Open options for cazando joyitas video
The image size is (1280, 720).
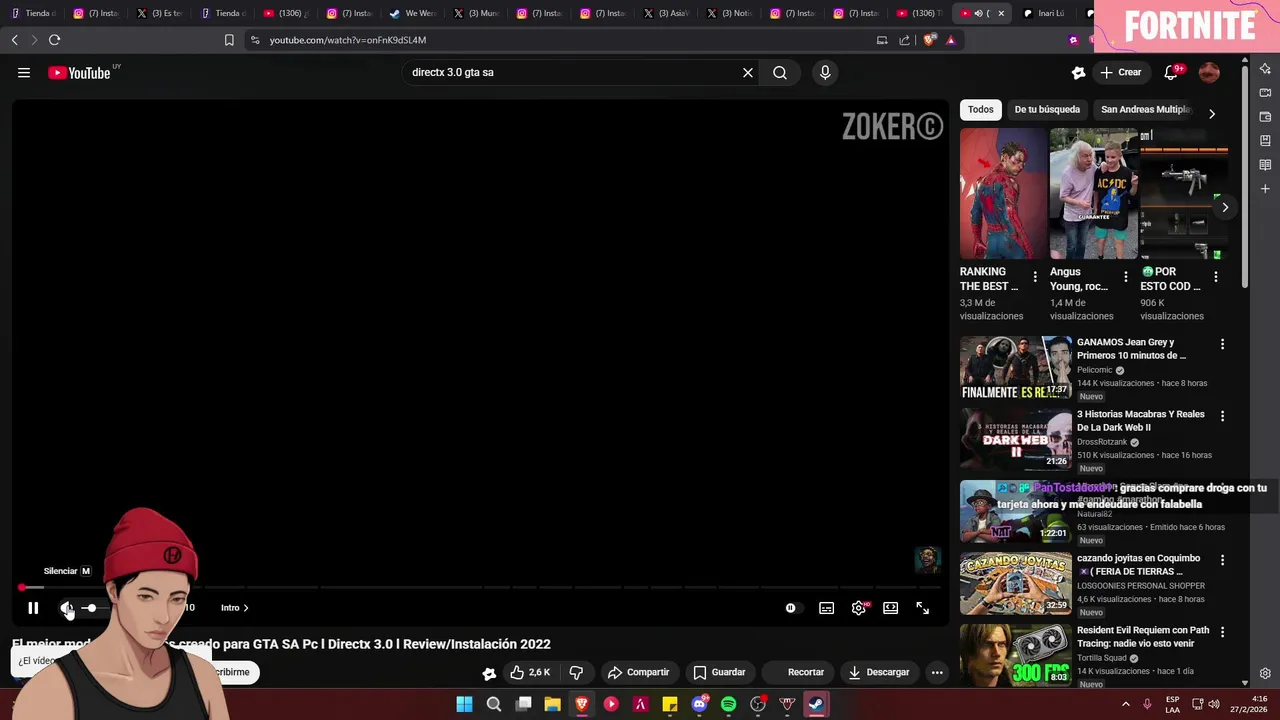pyautogui.click(x=1222, y=560)
